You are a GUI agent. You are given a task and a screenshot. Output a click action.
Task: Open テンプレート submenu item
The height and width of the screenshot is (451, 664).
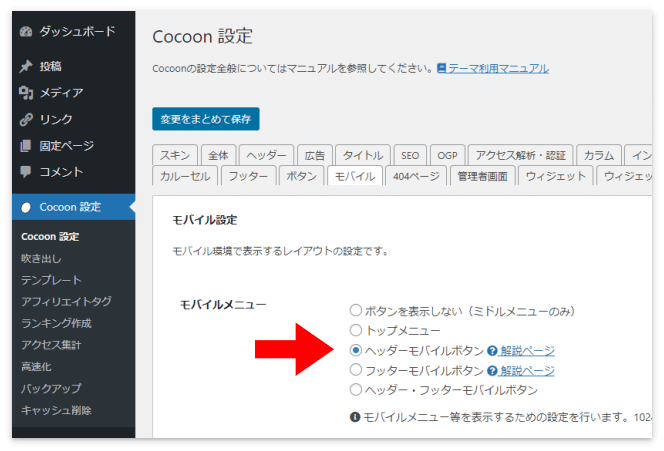51,280
